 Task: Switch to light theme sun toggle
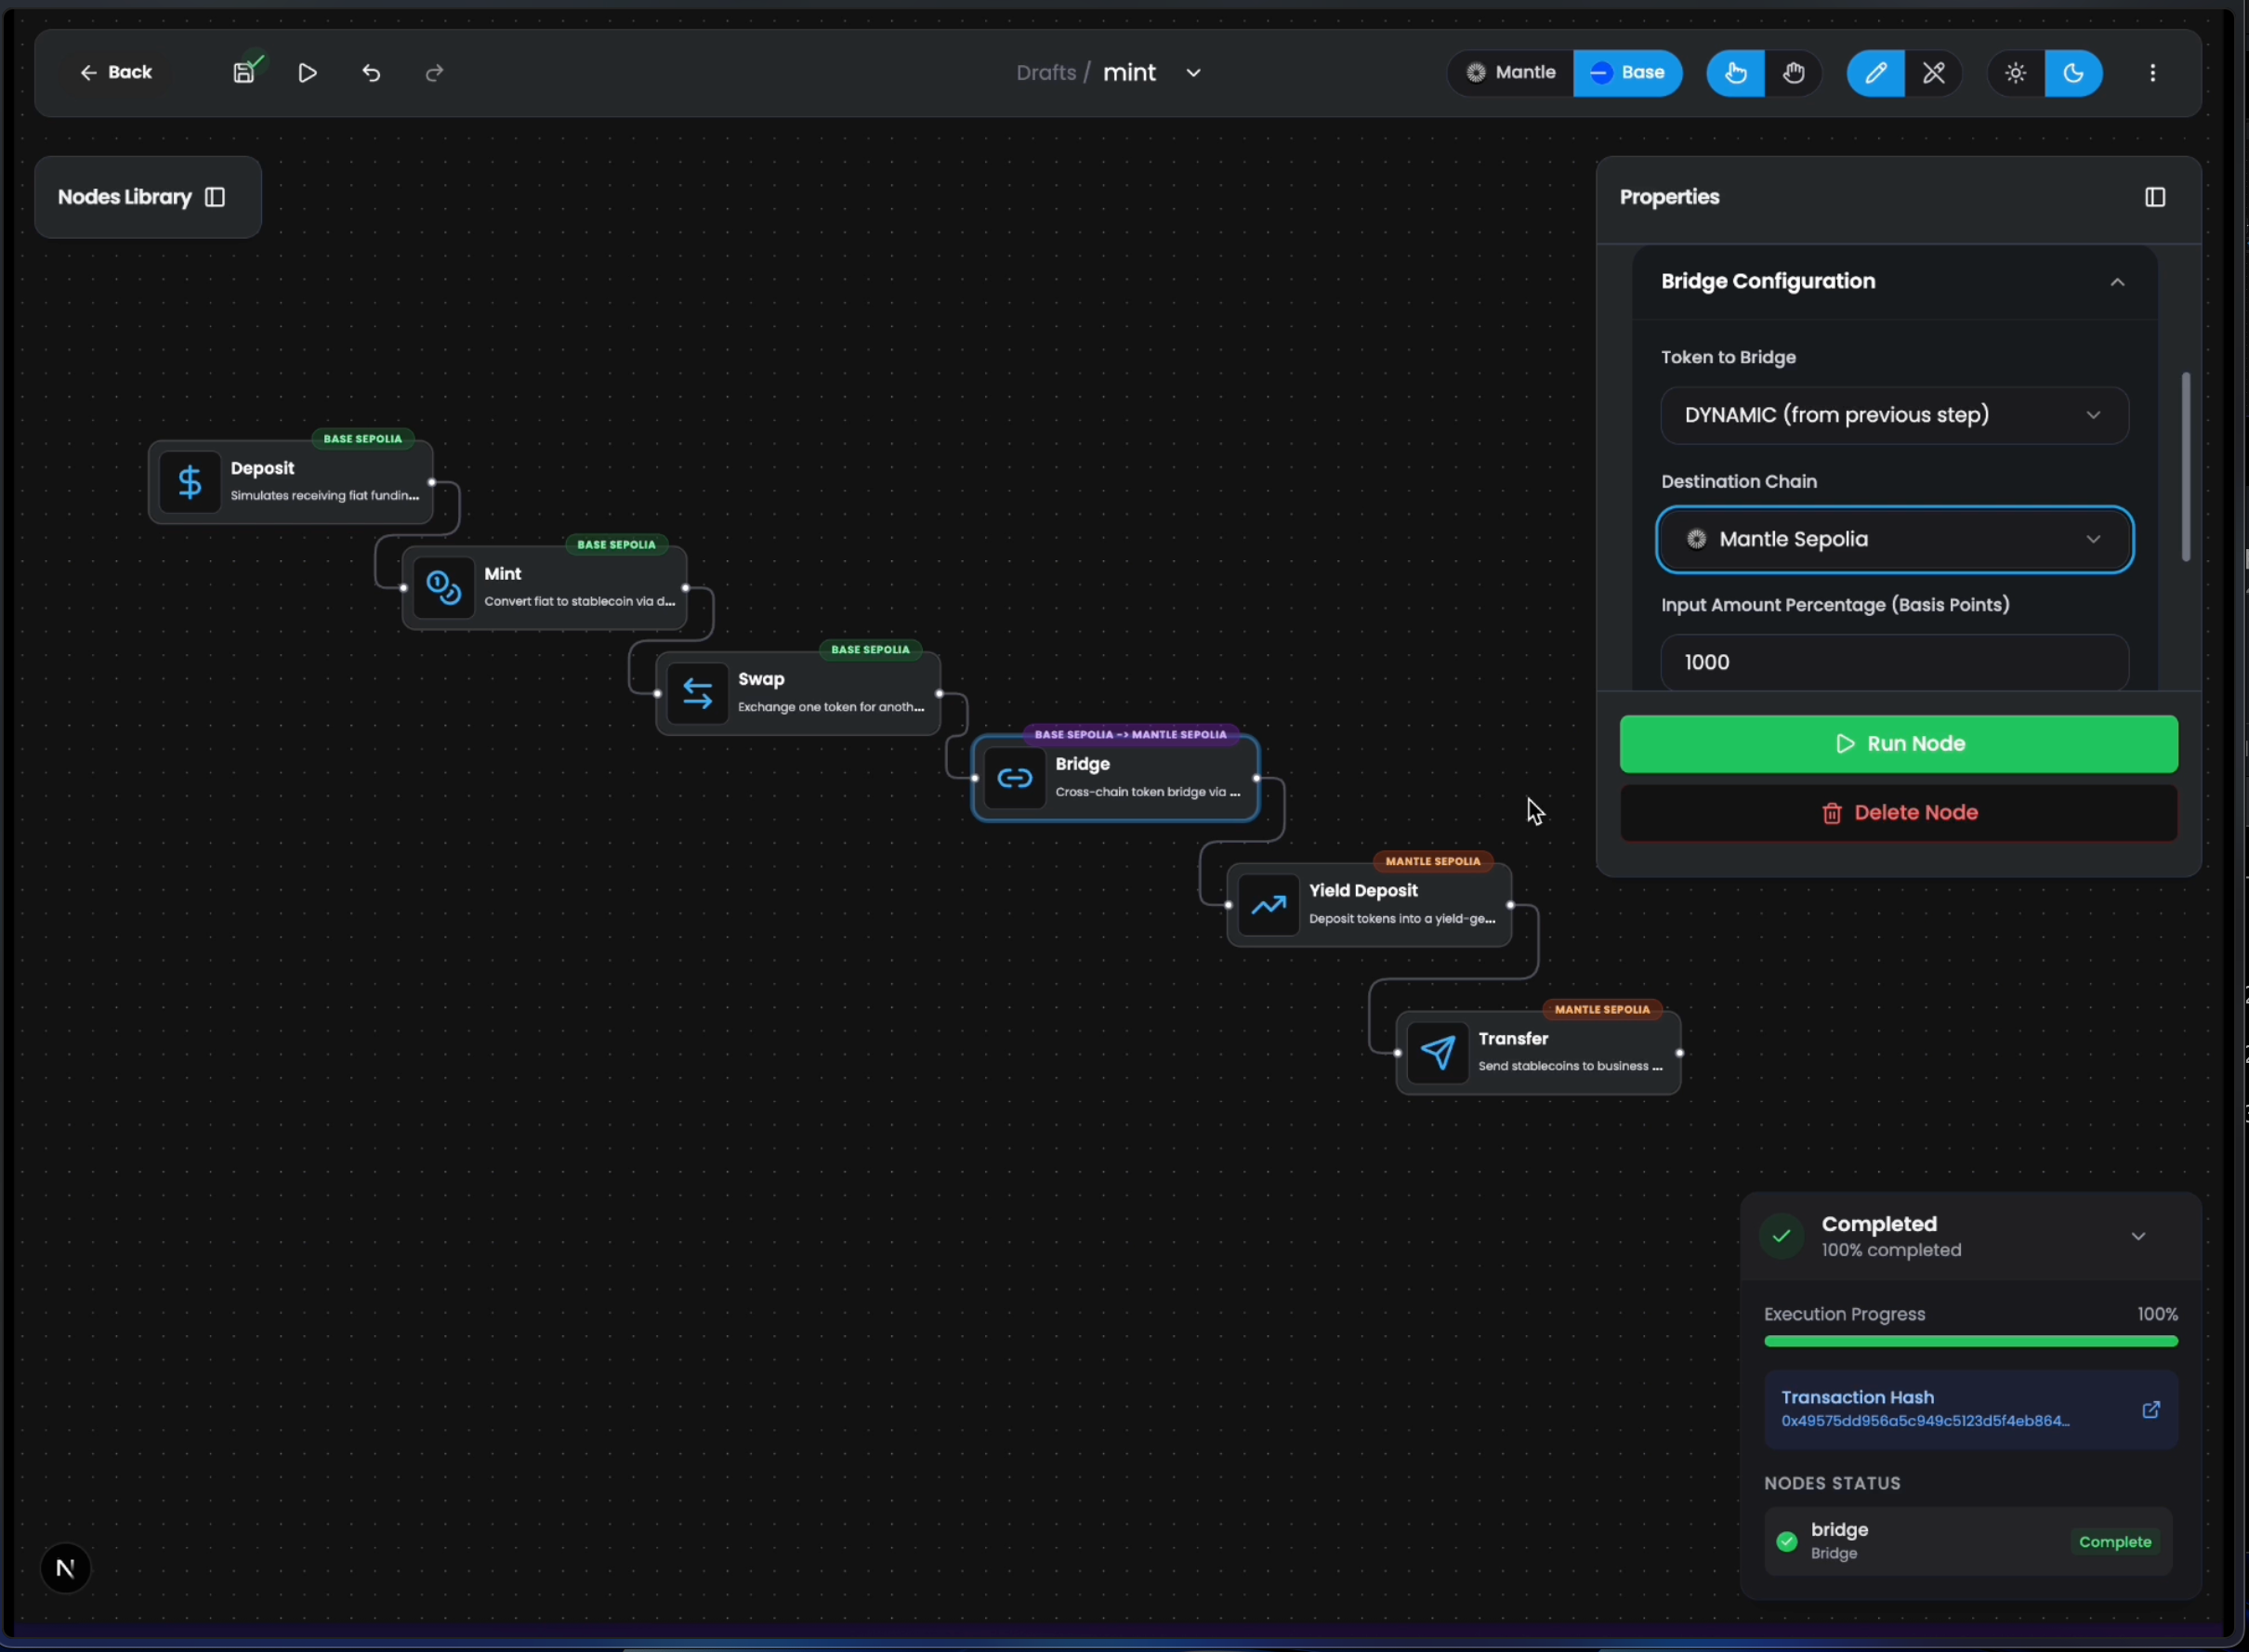point(2015,73)
